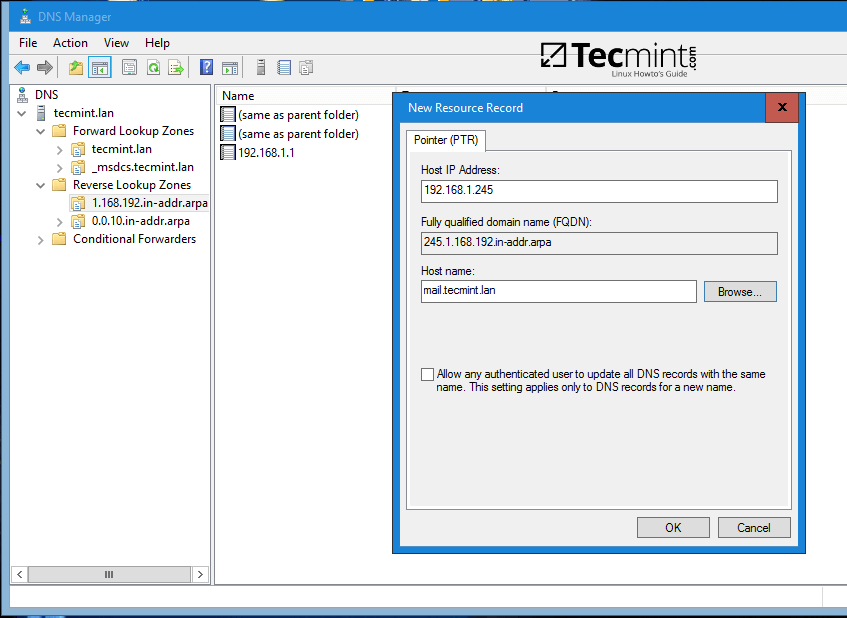The image size is (847, 618).
Task: Click OK to create the PTR record
Action: tap(673, 527)
